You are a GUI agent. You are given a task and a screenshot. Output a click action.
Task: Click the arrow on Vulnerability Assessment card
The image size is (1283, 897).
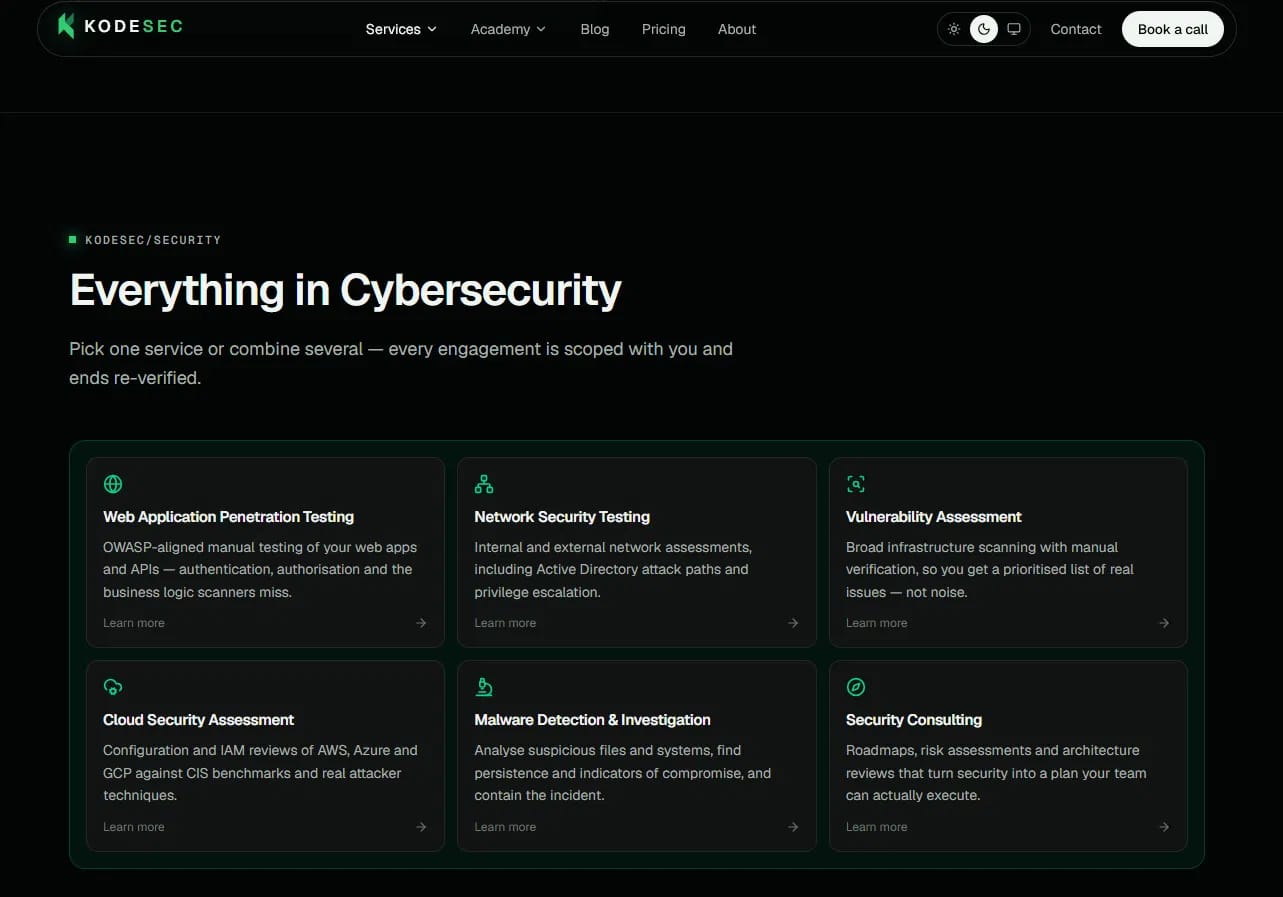pos(1164,623)
